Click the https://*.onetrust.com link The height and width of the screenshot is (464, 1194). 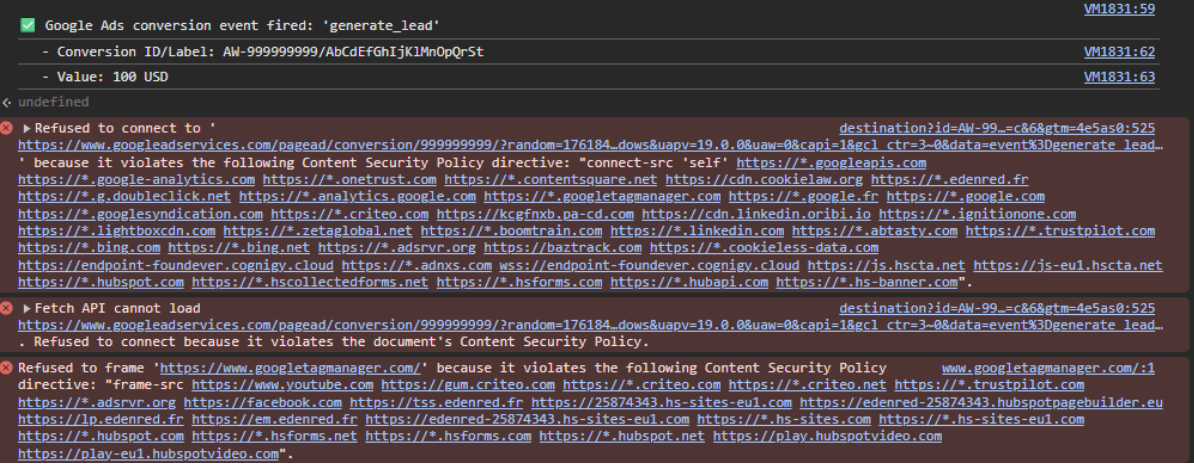pyautogui.click(x=350, y=179)
